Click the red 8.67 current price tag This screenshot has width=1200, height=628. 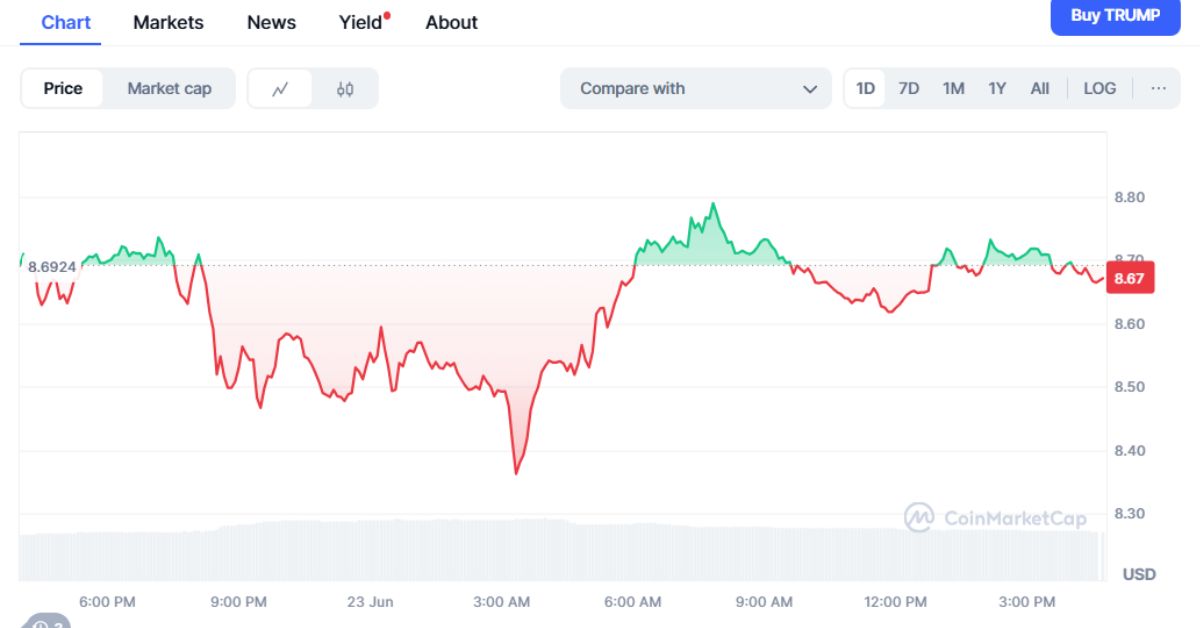point(1130,278)
